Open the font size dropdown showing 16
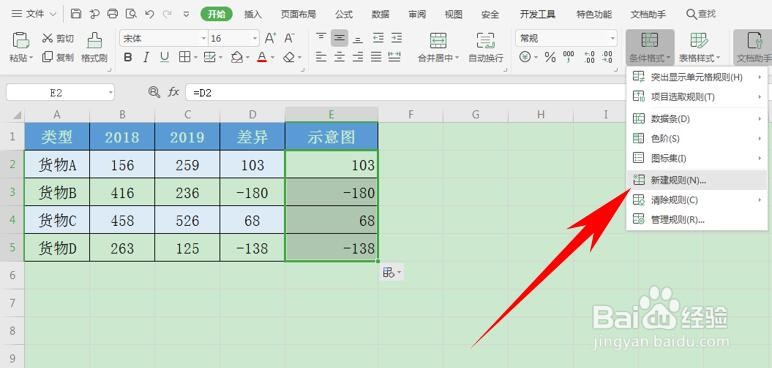 point(255,38)
